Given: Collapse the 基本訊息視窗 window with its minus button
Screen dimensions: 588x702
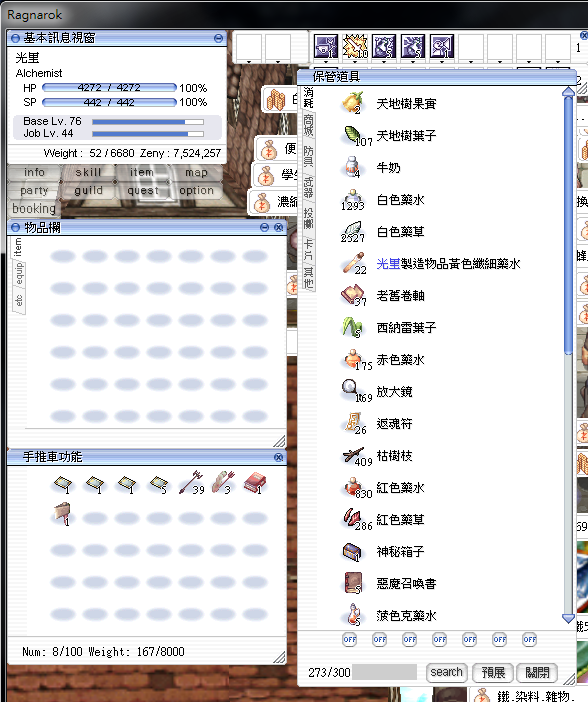Looking at the screenshot, I should pos(219,38).
